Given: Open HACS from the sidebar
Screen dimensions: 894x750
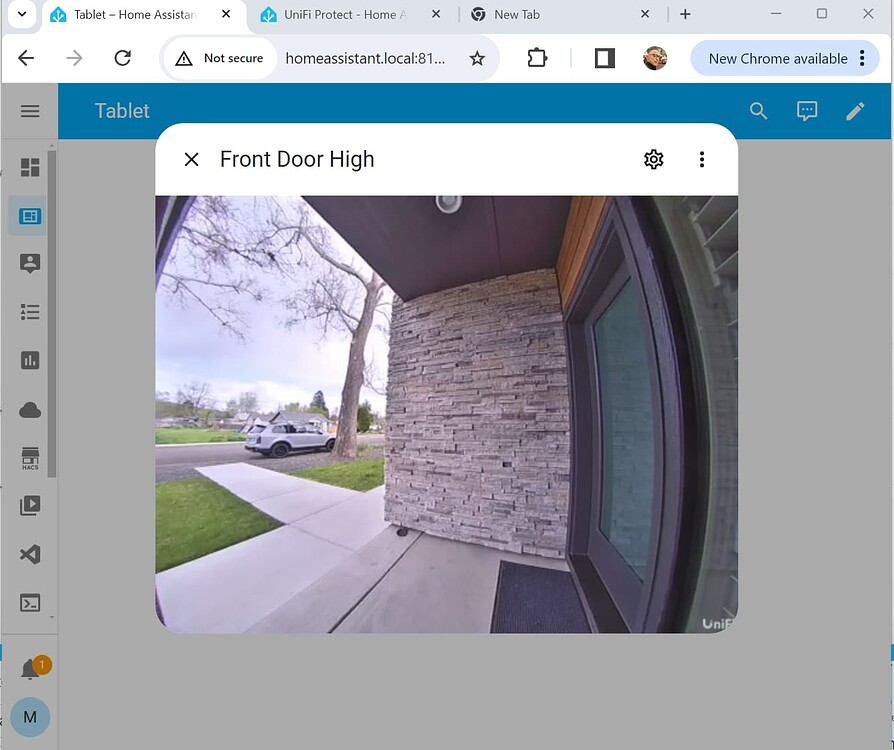Looking at the screenshot, I should (x=30, y=458).
